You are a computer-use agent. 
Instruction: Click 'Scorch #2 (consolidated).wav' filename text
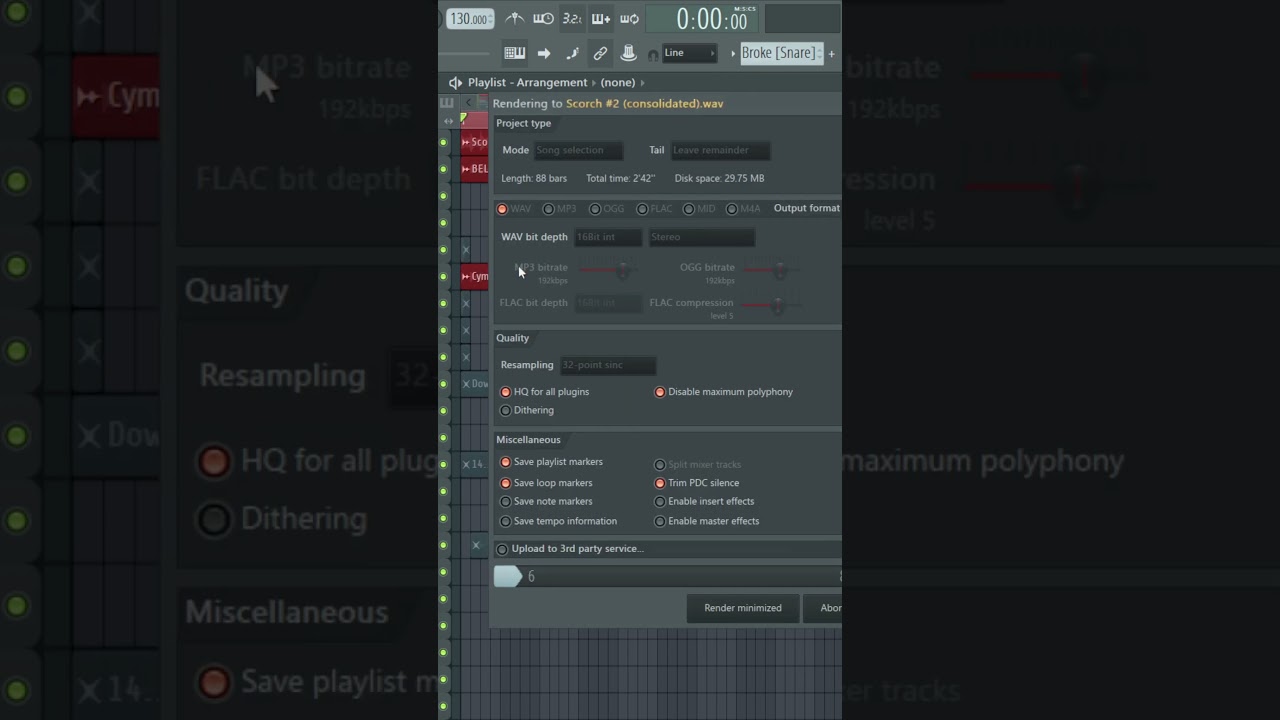click(645, 104)
